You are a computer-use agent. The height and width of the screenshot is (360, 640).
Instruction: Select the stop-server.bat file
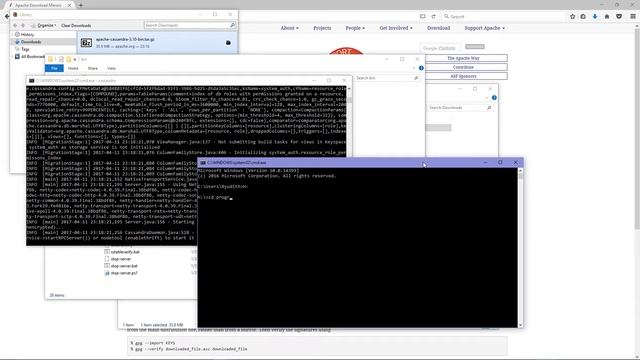tap(124, 266)
